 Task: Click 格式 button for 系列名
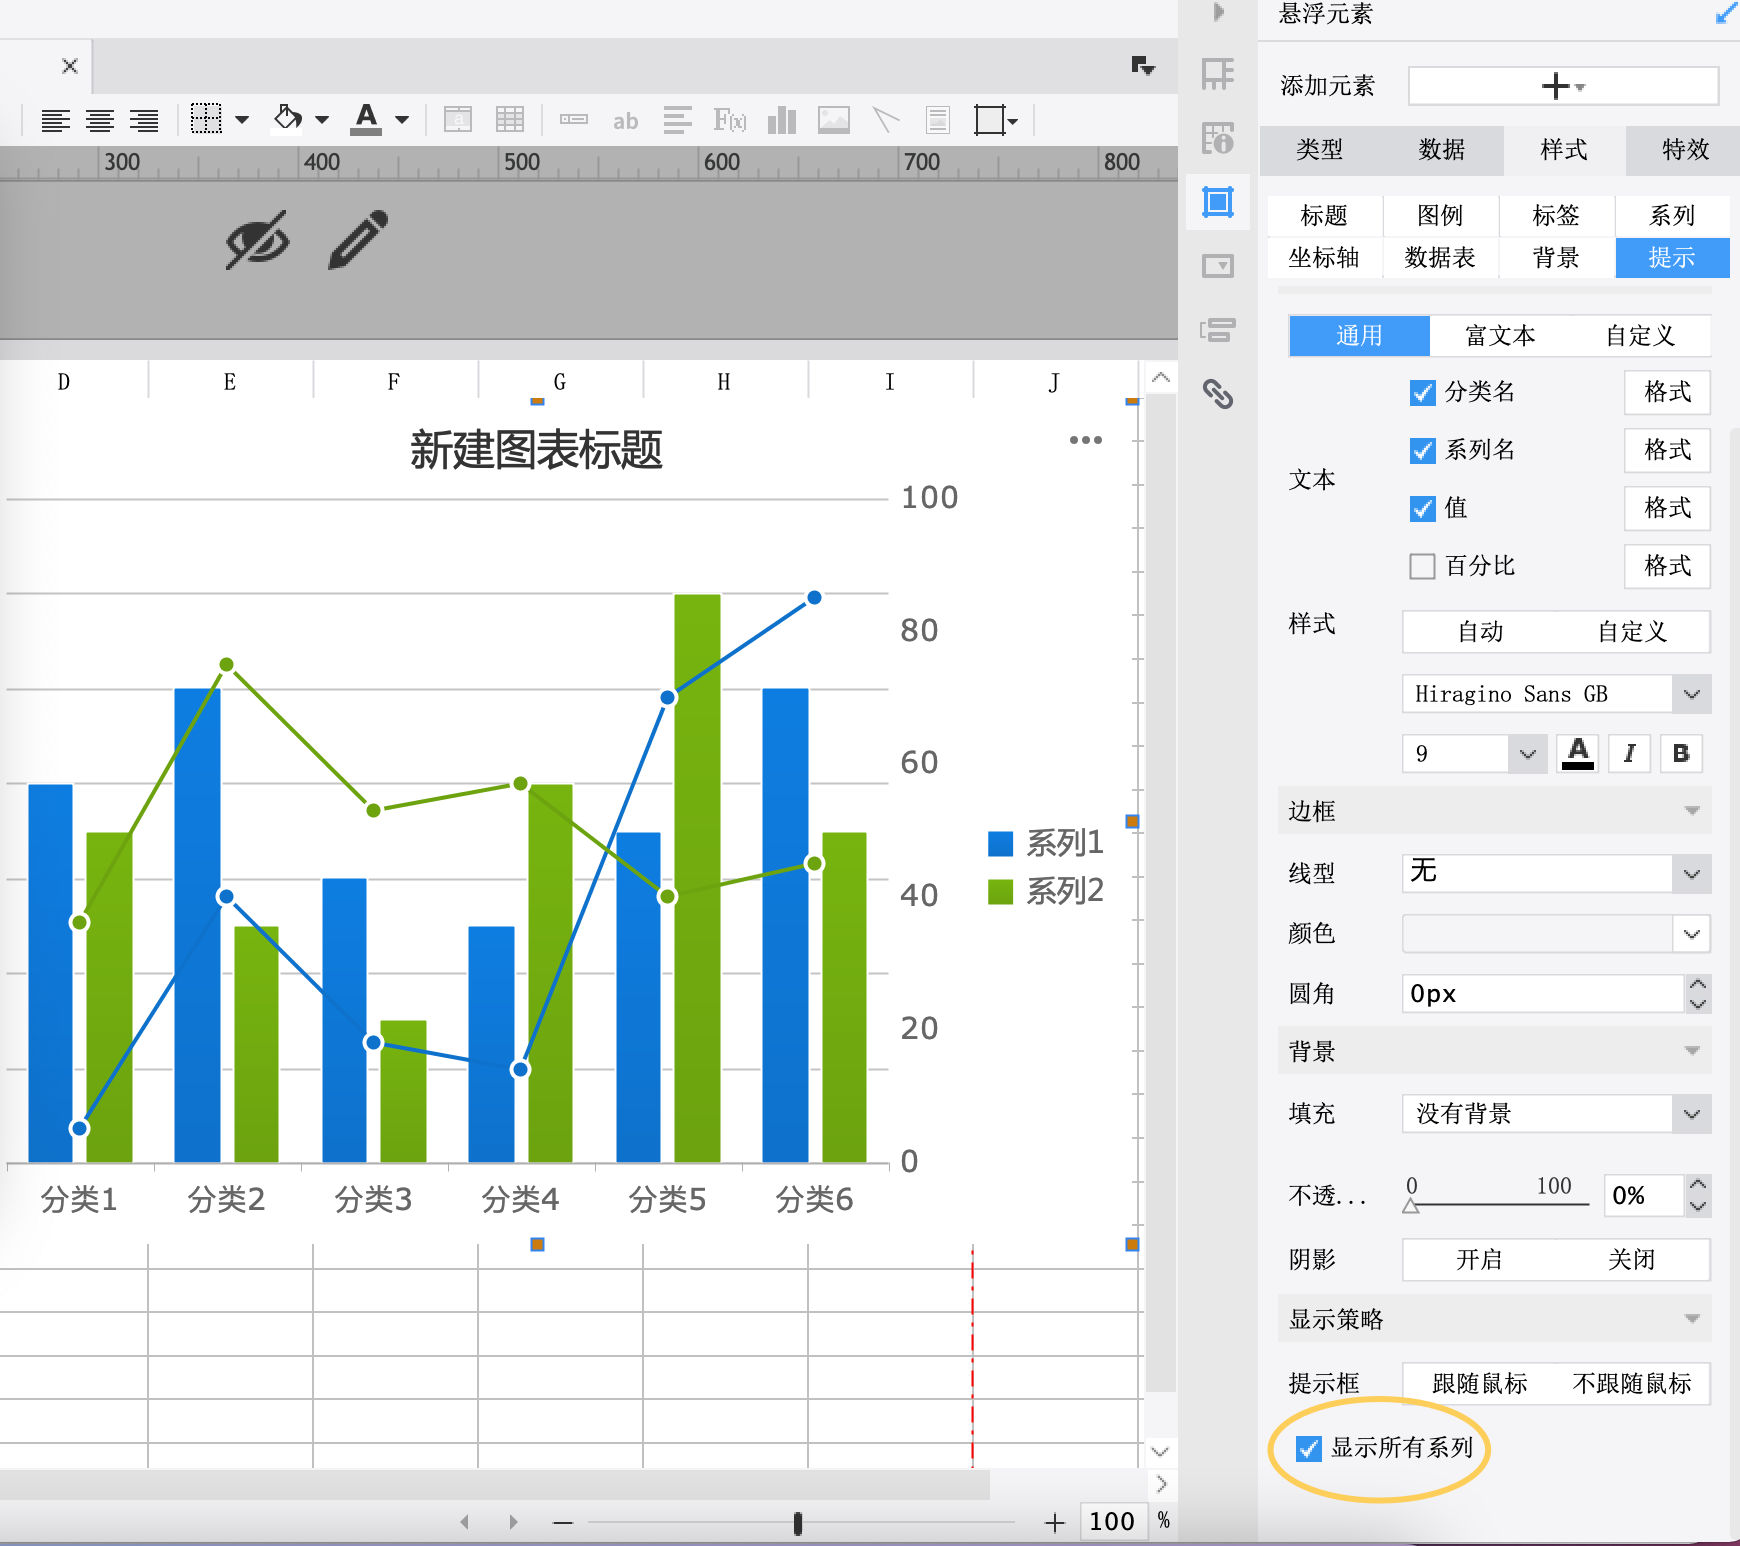(x=1667, y=450)
